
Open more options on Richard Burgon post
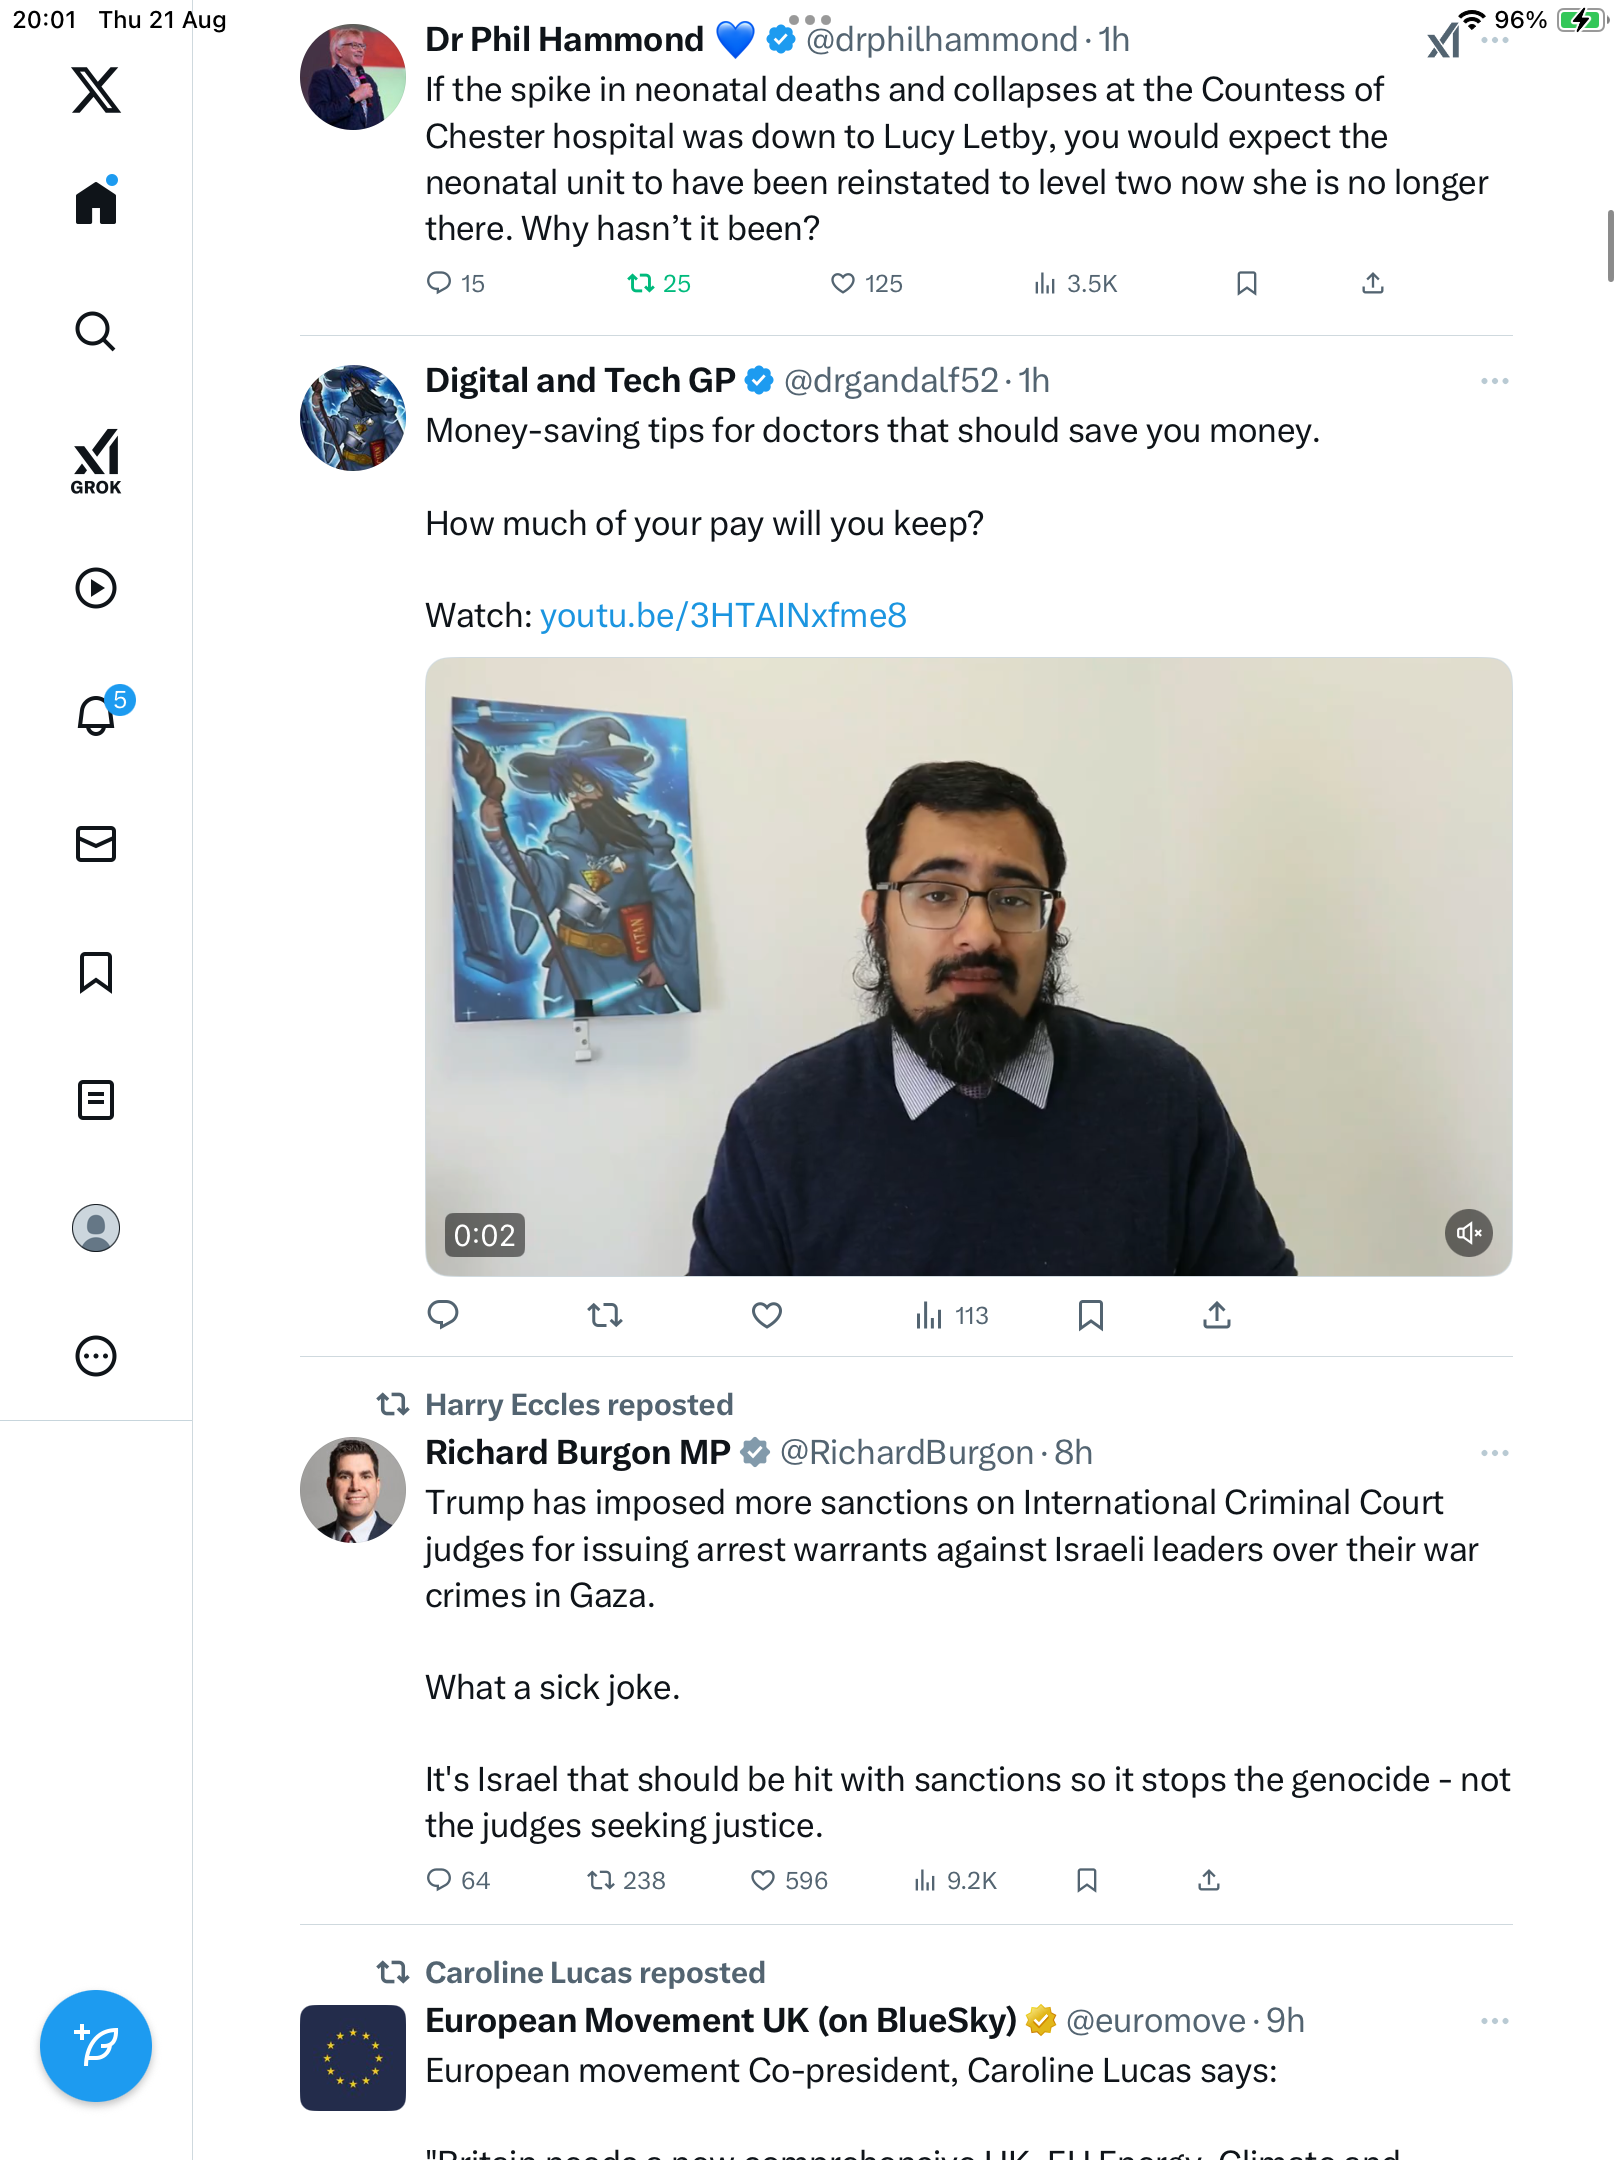(1494, 1453)
